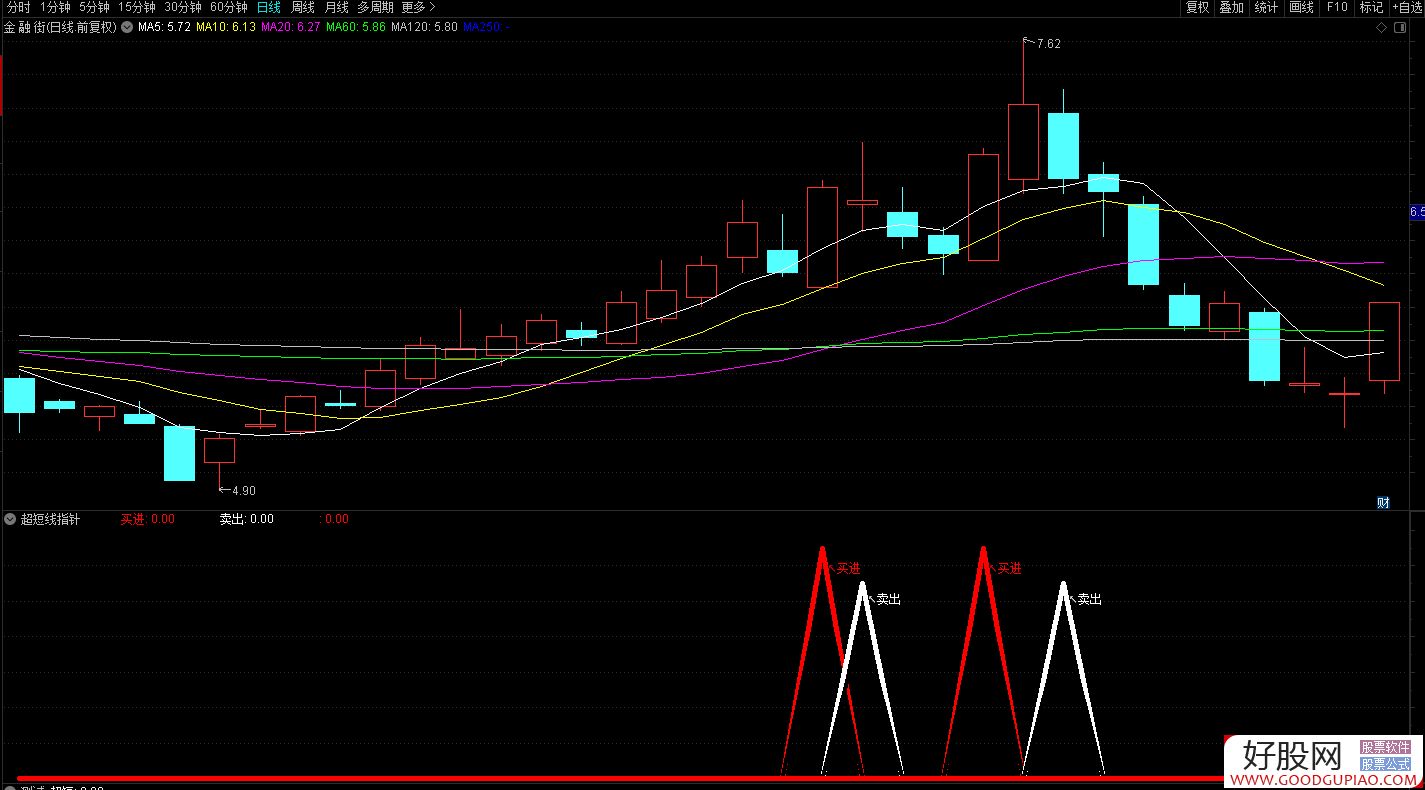Select the candlestick at 4.90 low
Screen dimensions: 1425x790
pos(219,450)
